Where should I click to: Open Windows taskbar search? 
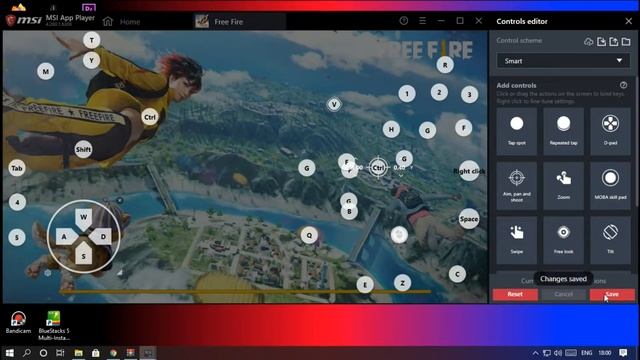click(27, 353)
